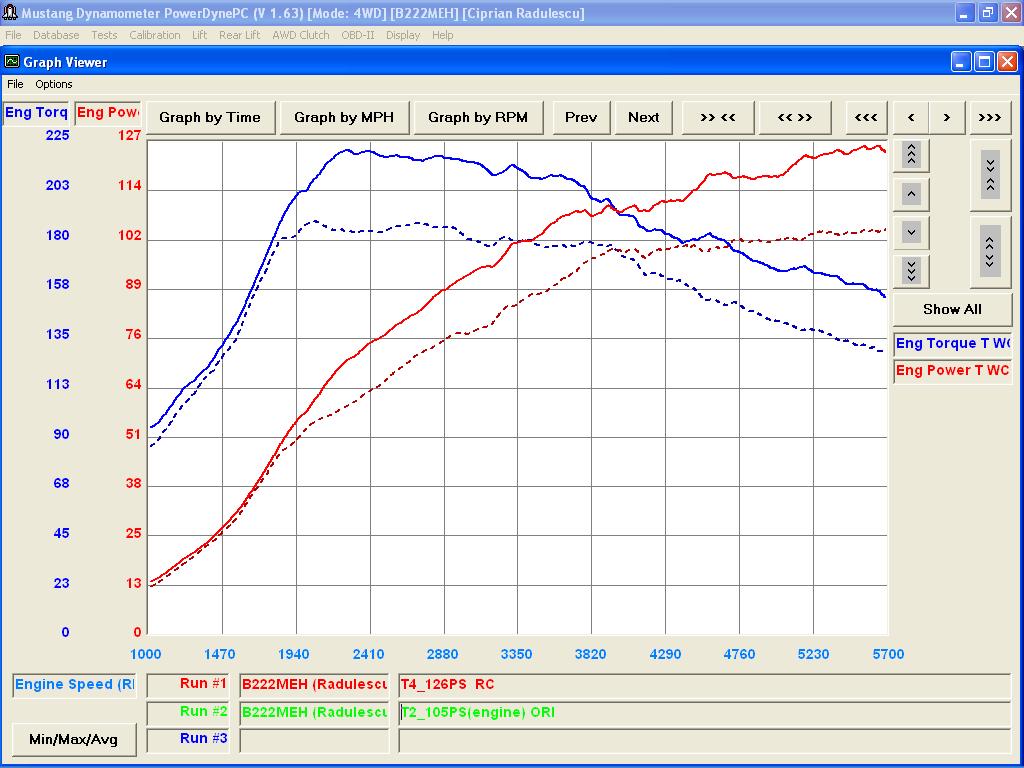Click Graph by Time button
This screenshot has width=1024, height=768.
pyautogui.click(x=210, y=118)
